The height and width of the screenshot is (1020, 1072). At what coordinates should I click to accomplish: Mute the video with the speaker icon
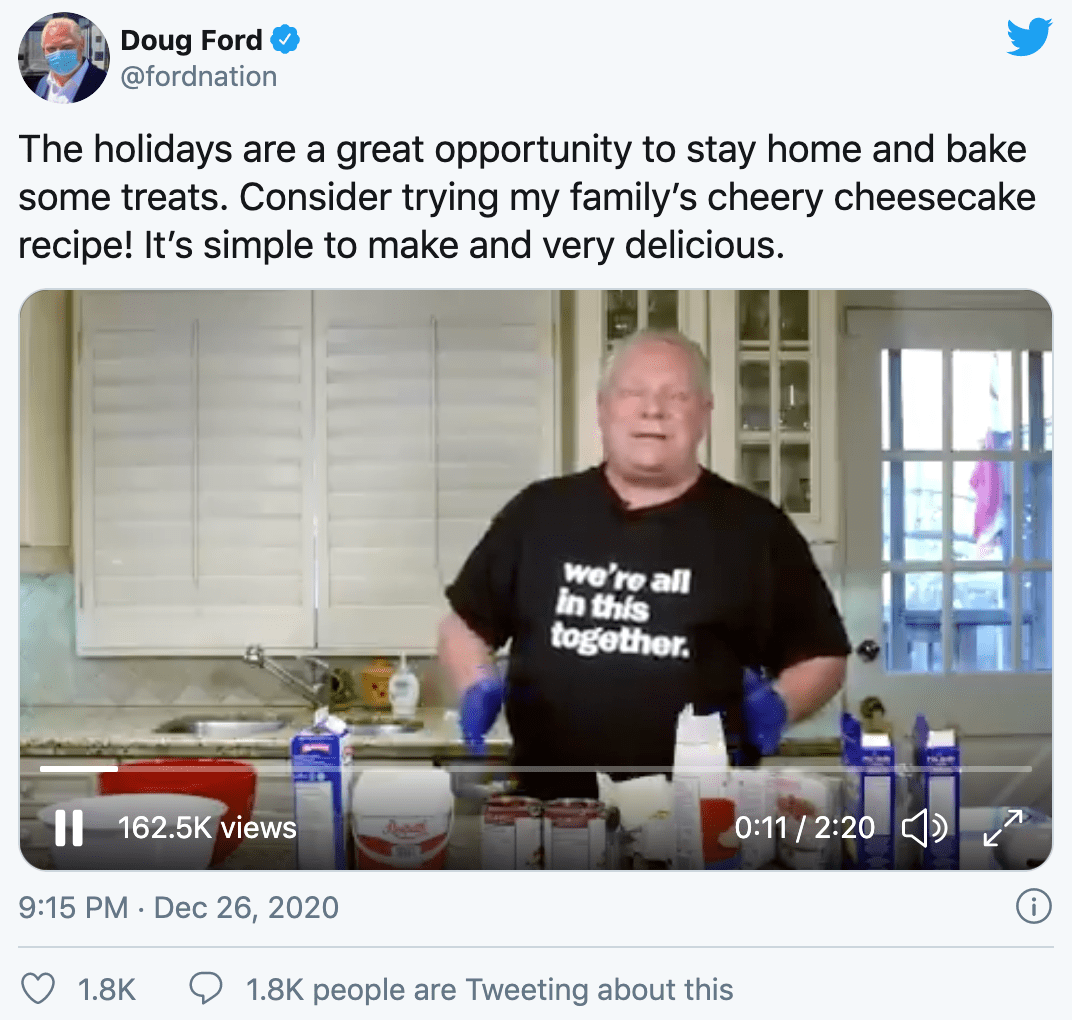pos(921,828)
